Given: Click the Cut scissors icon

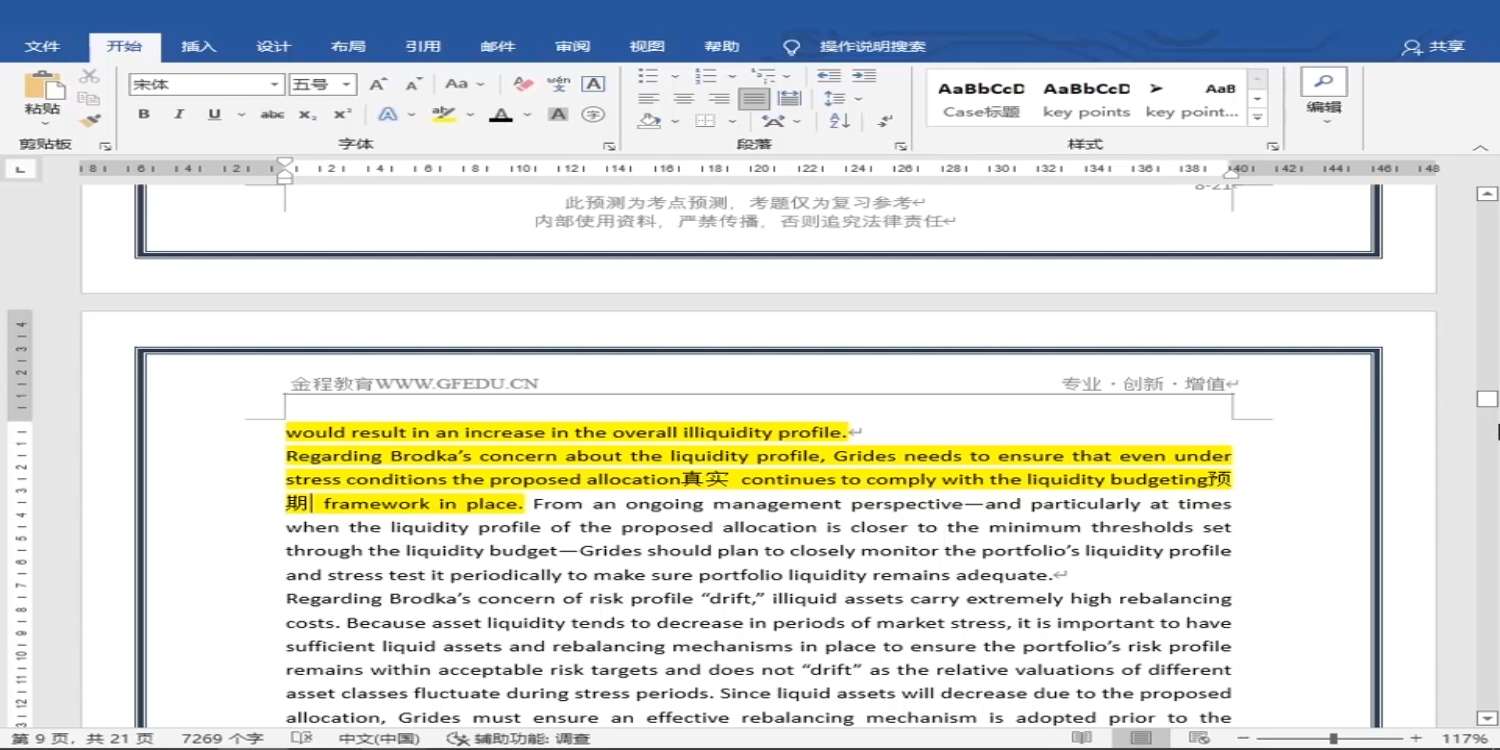Looking at the screenshot, I should 90,76.
